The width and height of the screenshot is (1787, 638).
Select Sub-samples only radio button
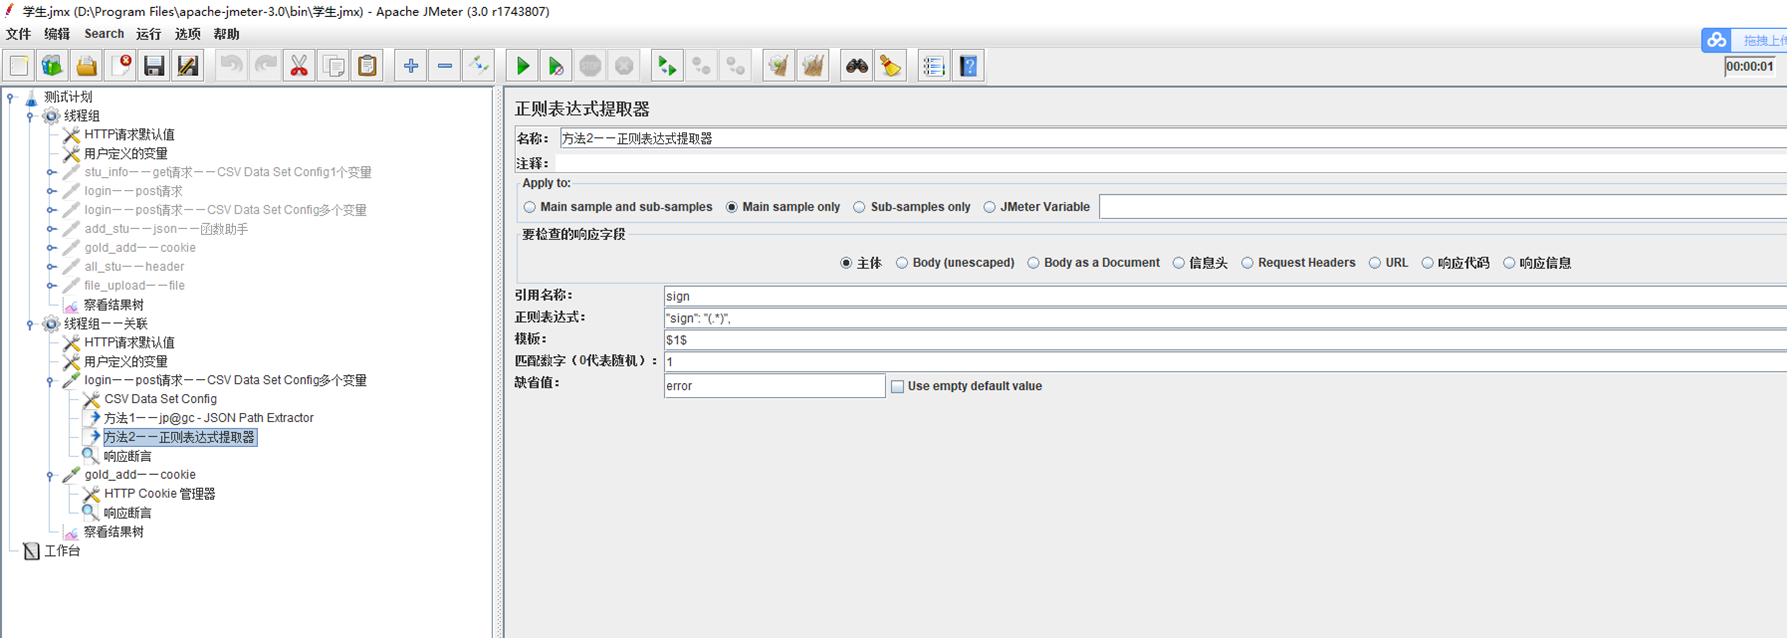pyautogui.click(x=859, y=207)
